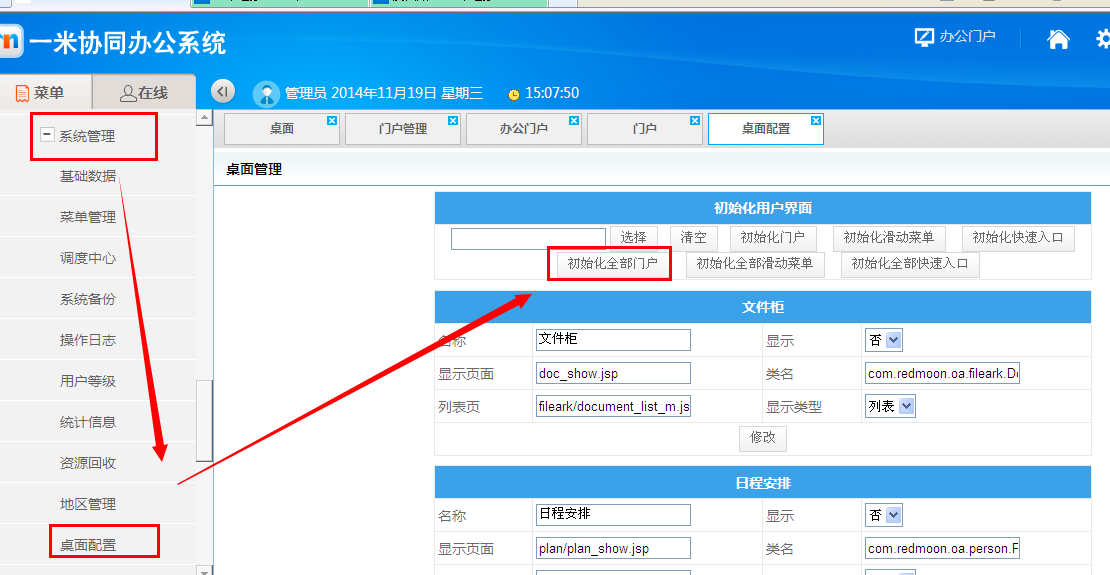
Task: Switch to the 在线 sidebar tab
Action: point(144,93)
